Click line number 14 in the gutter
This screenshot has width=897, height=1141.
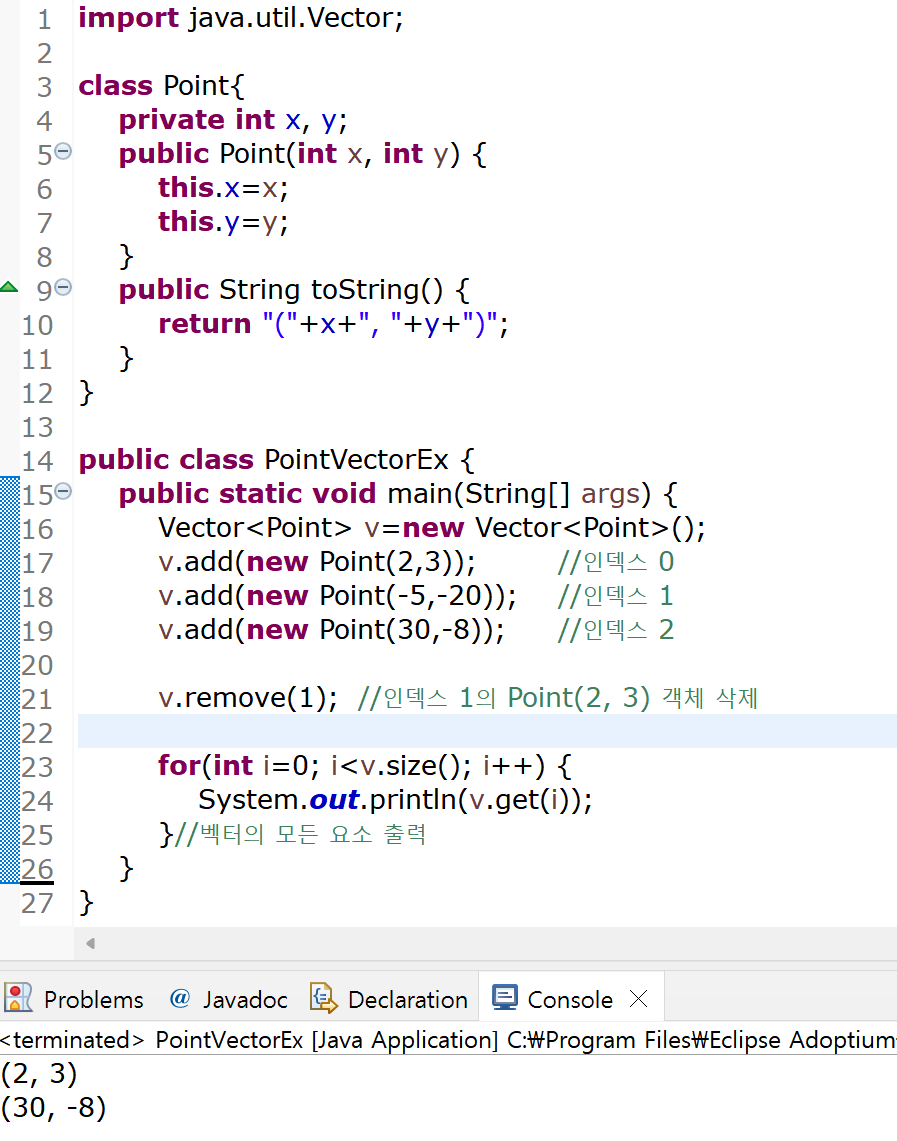tap(37, 461)
